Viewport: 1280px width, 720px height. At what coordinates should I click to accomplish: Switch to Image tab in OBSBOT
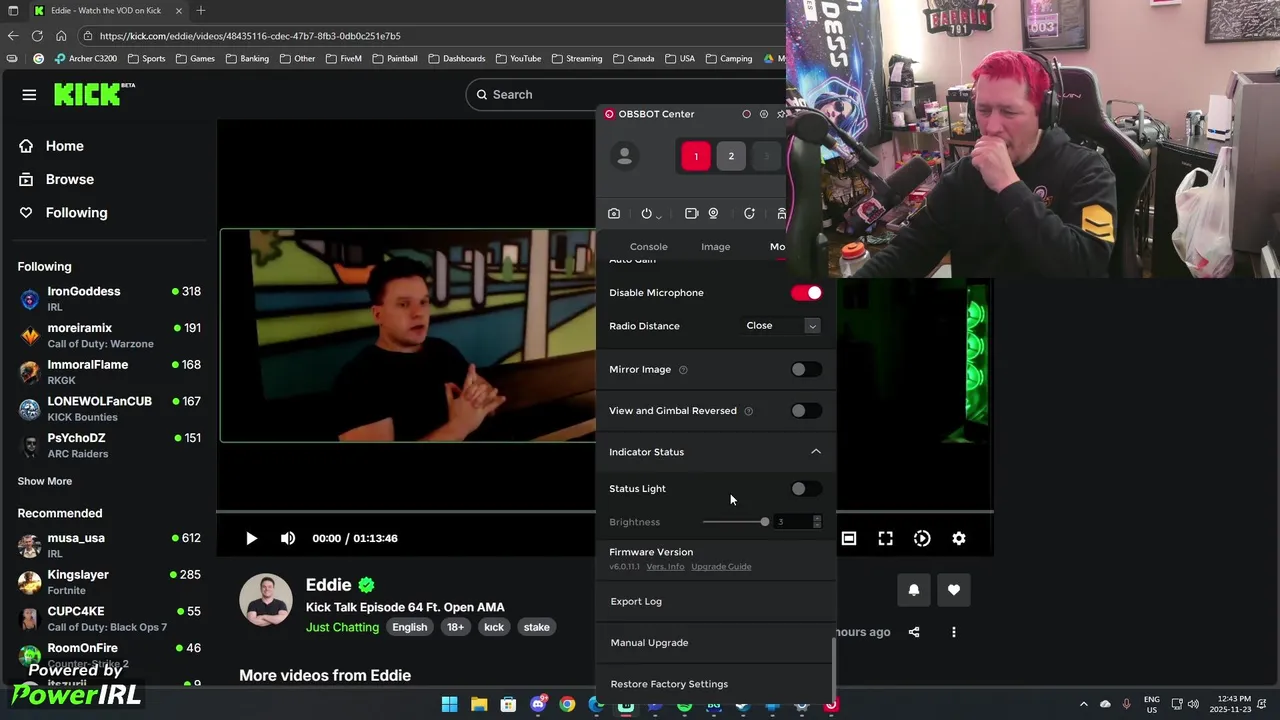716,247
